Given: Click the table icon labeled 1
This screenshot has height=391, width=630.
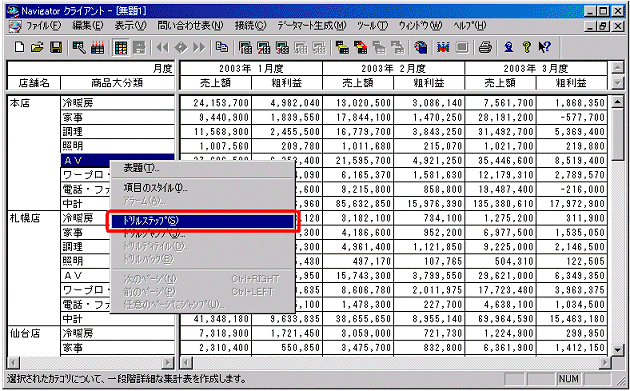Looking at the screenshot, I should click(245, 47).
